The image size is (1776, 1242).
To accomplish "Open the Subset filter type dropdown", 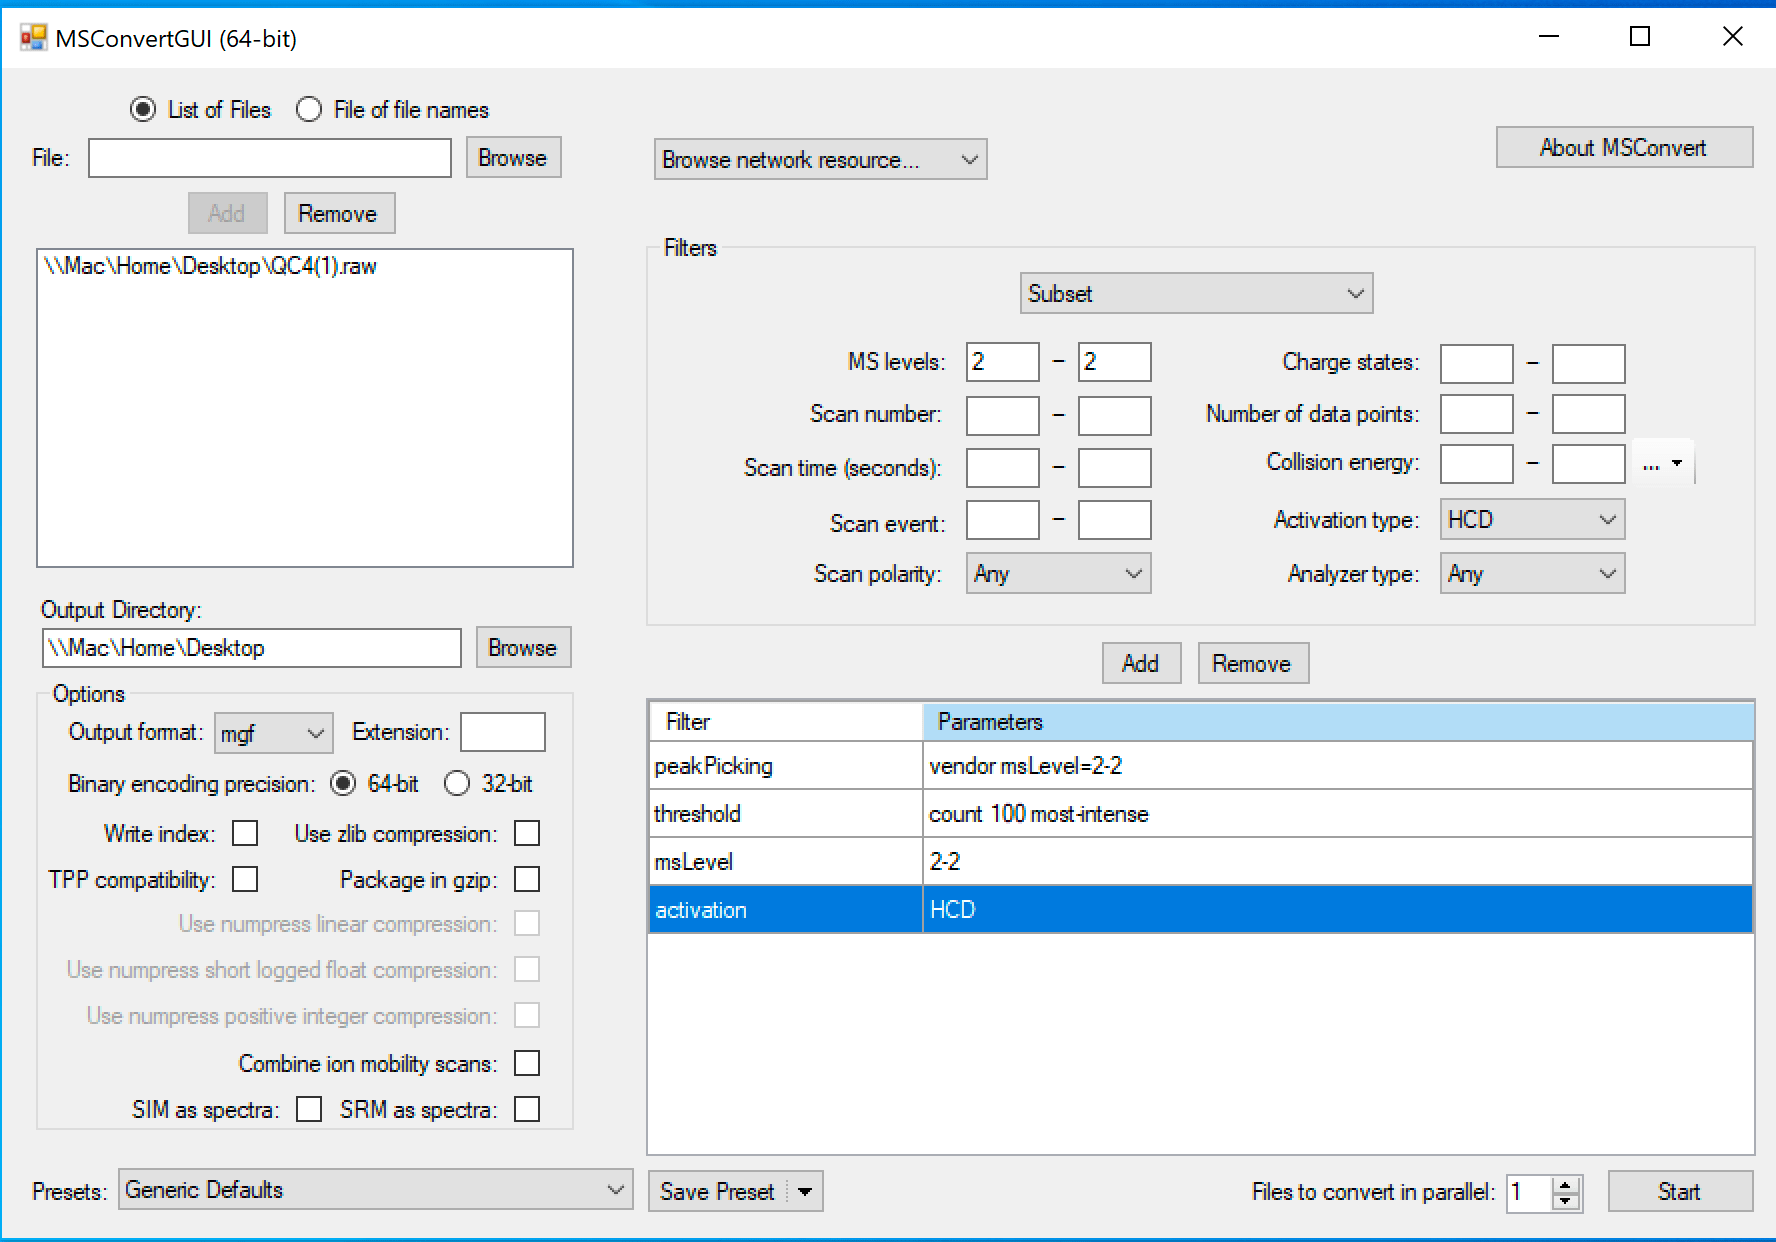I will click(1196, 294).
